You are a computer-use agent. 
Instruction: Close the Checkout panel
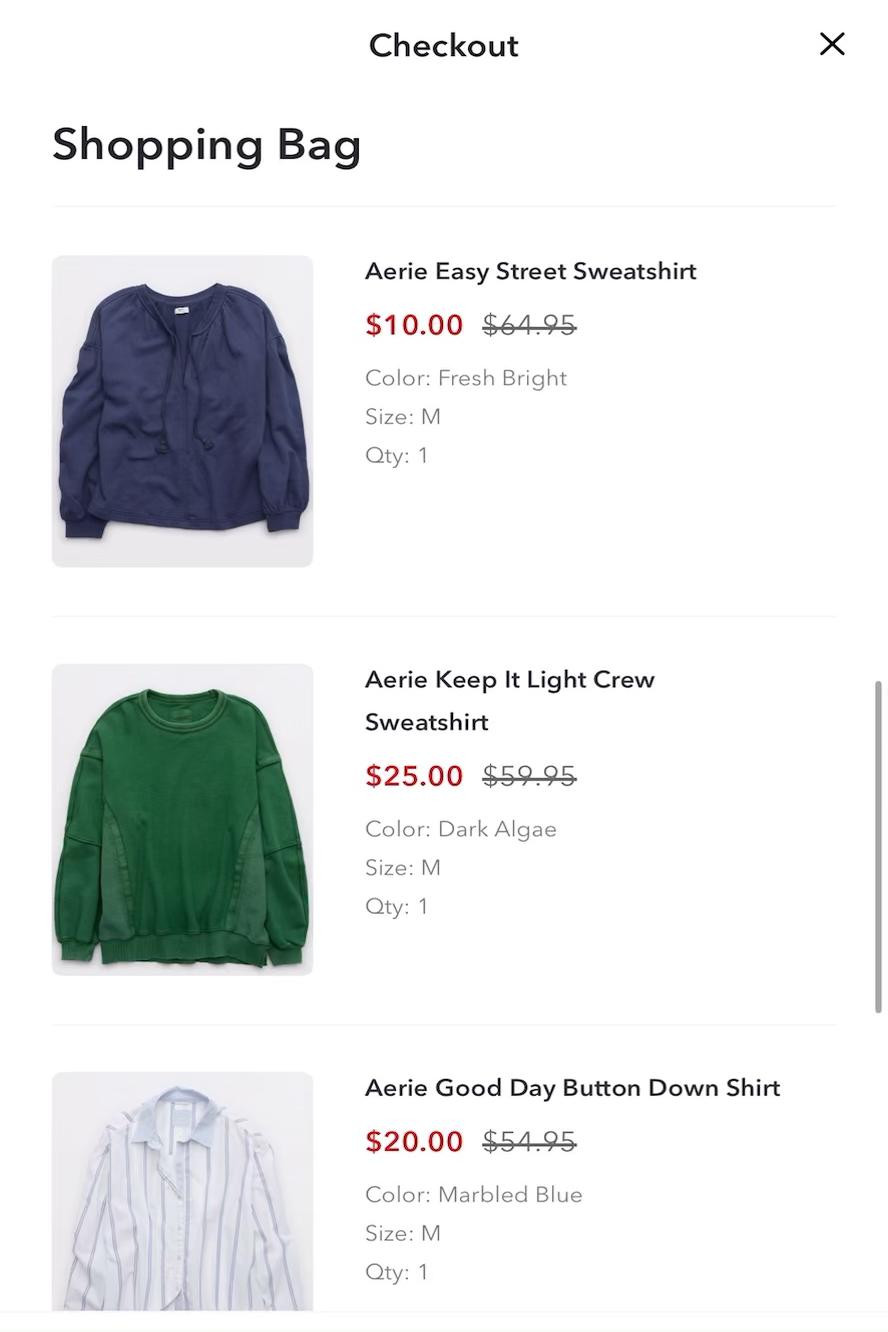point(831,43)
